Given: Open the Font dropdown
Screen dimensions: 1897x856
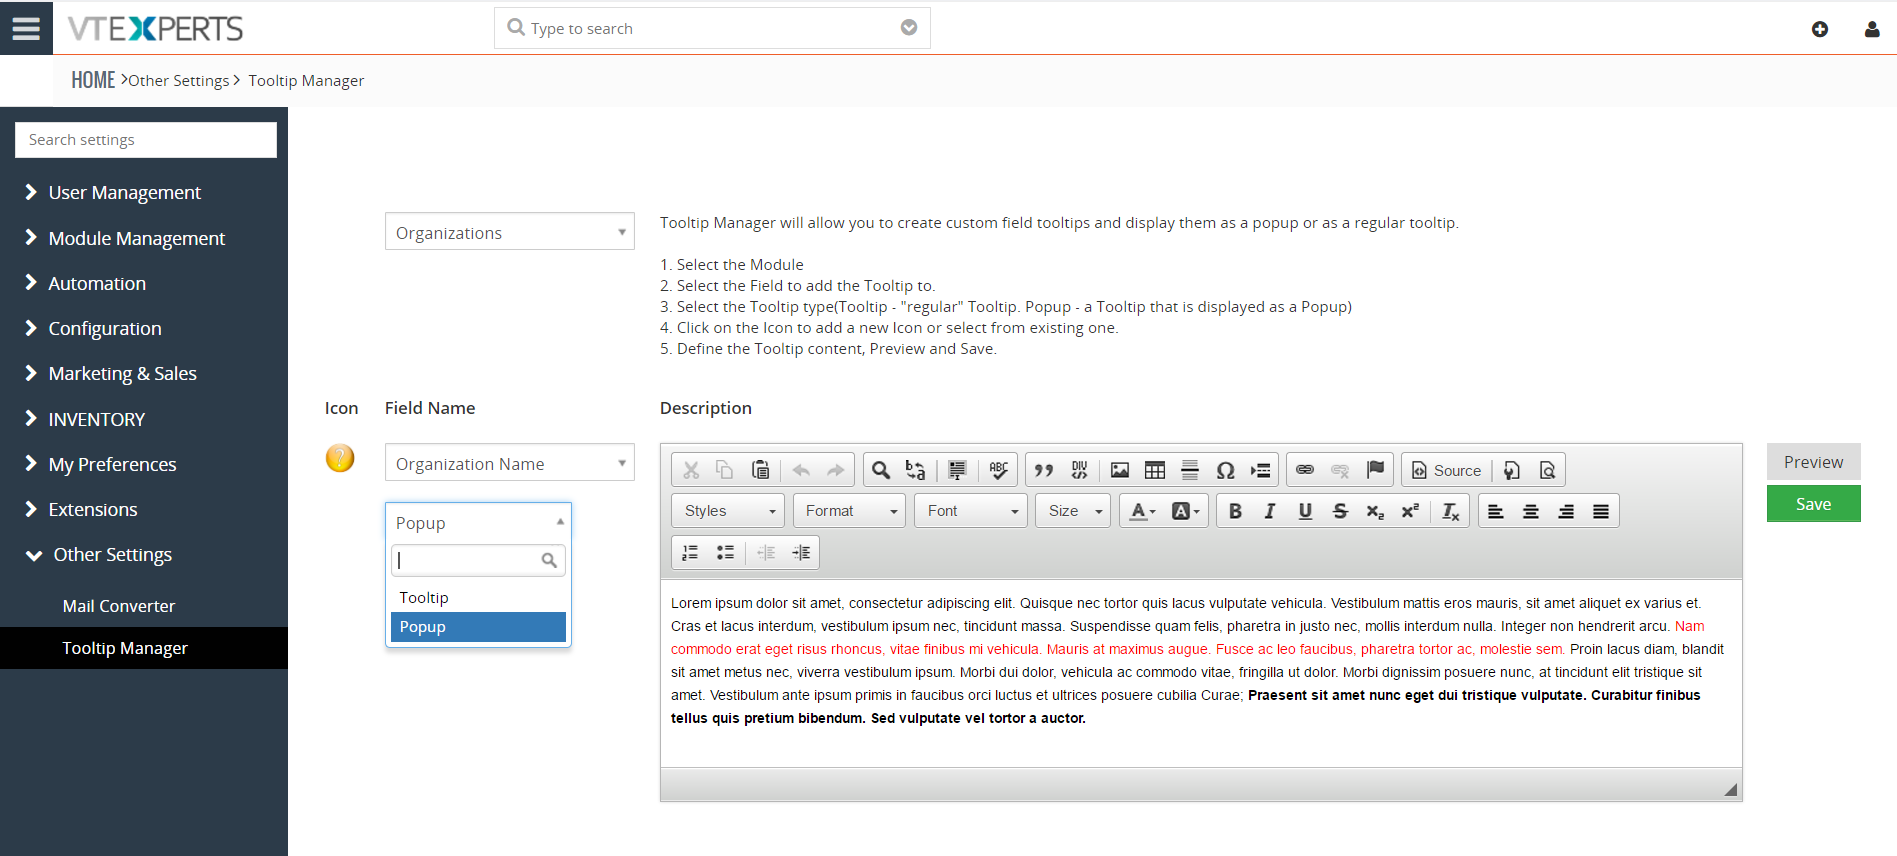Looking at the screenshot, I should 971,511.
